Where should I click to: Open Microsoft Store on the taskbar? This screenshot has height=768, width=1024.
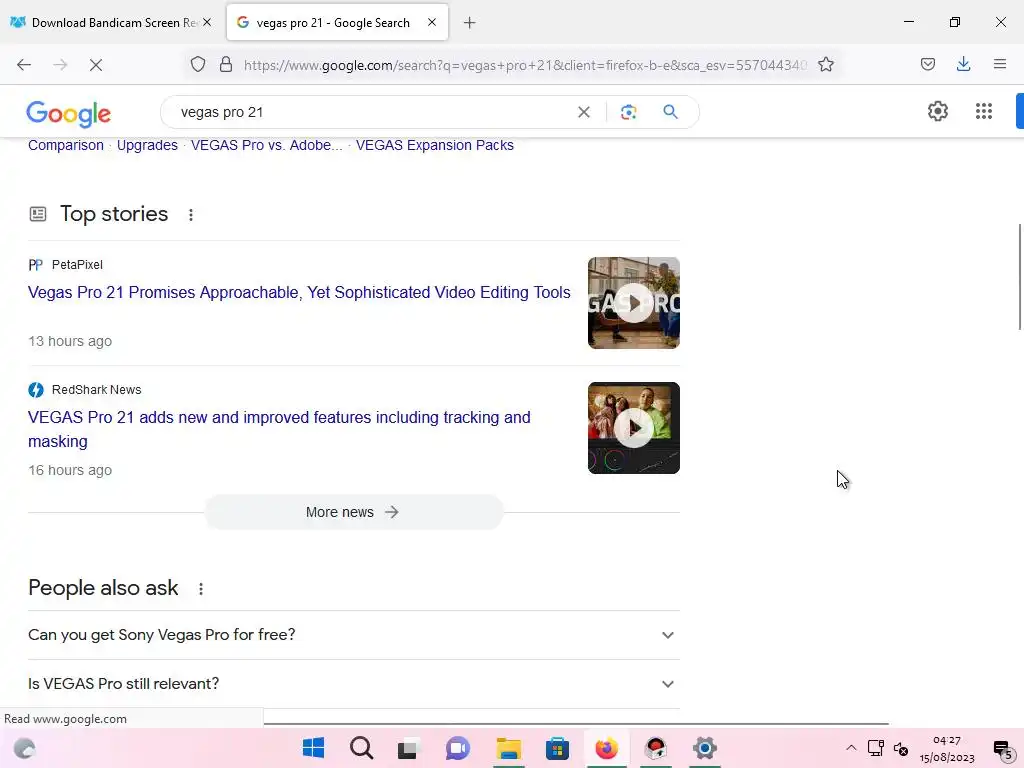click(x=557, y=748)
